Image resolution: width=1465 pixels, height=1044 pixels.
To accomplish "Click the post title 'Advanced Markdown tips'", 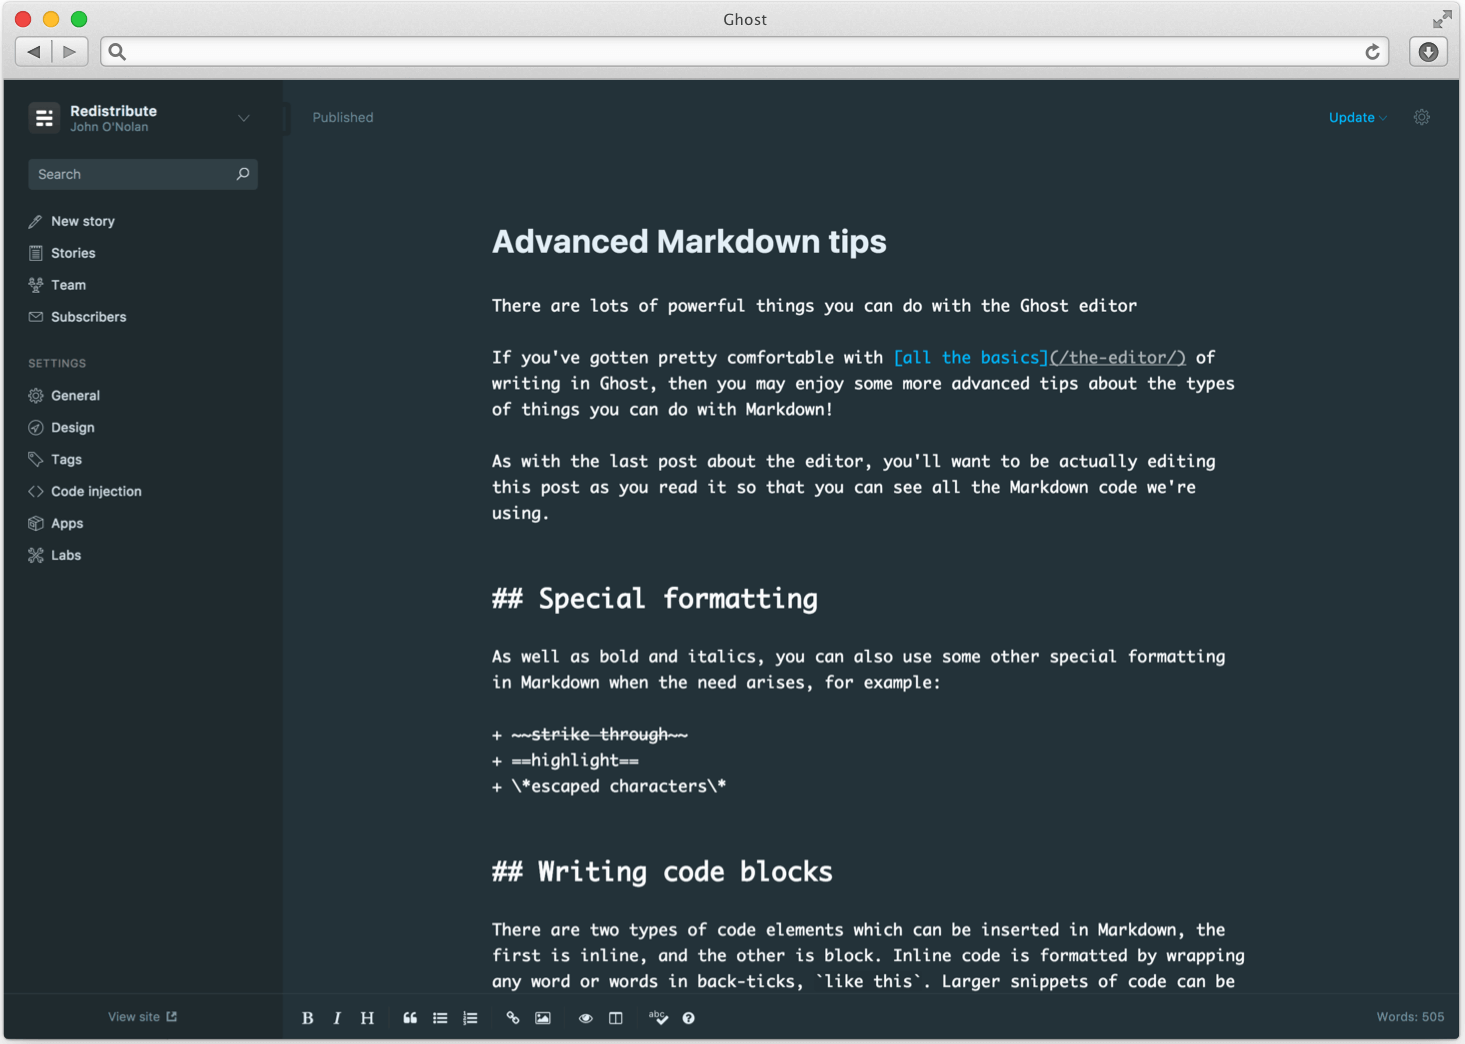I will tap(689, 242).
